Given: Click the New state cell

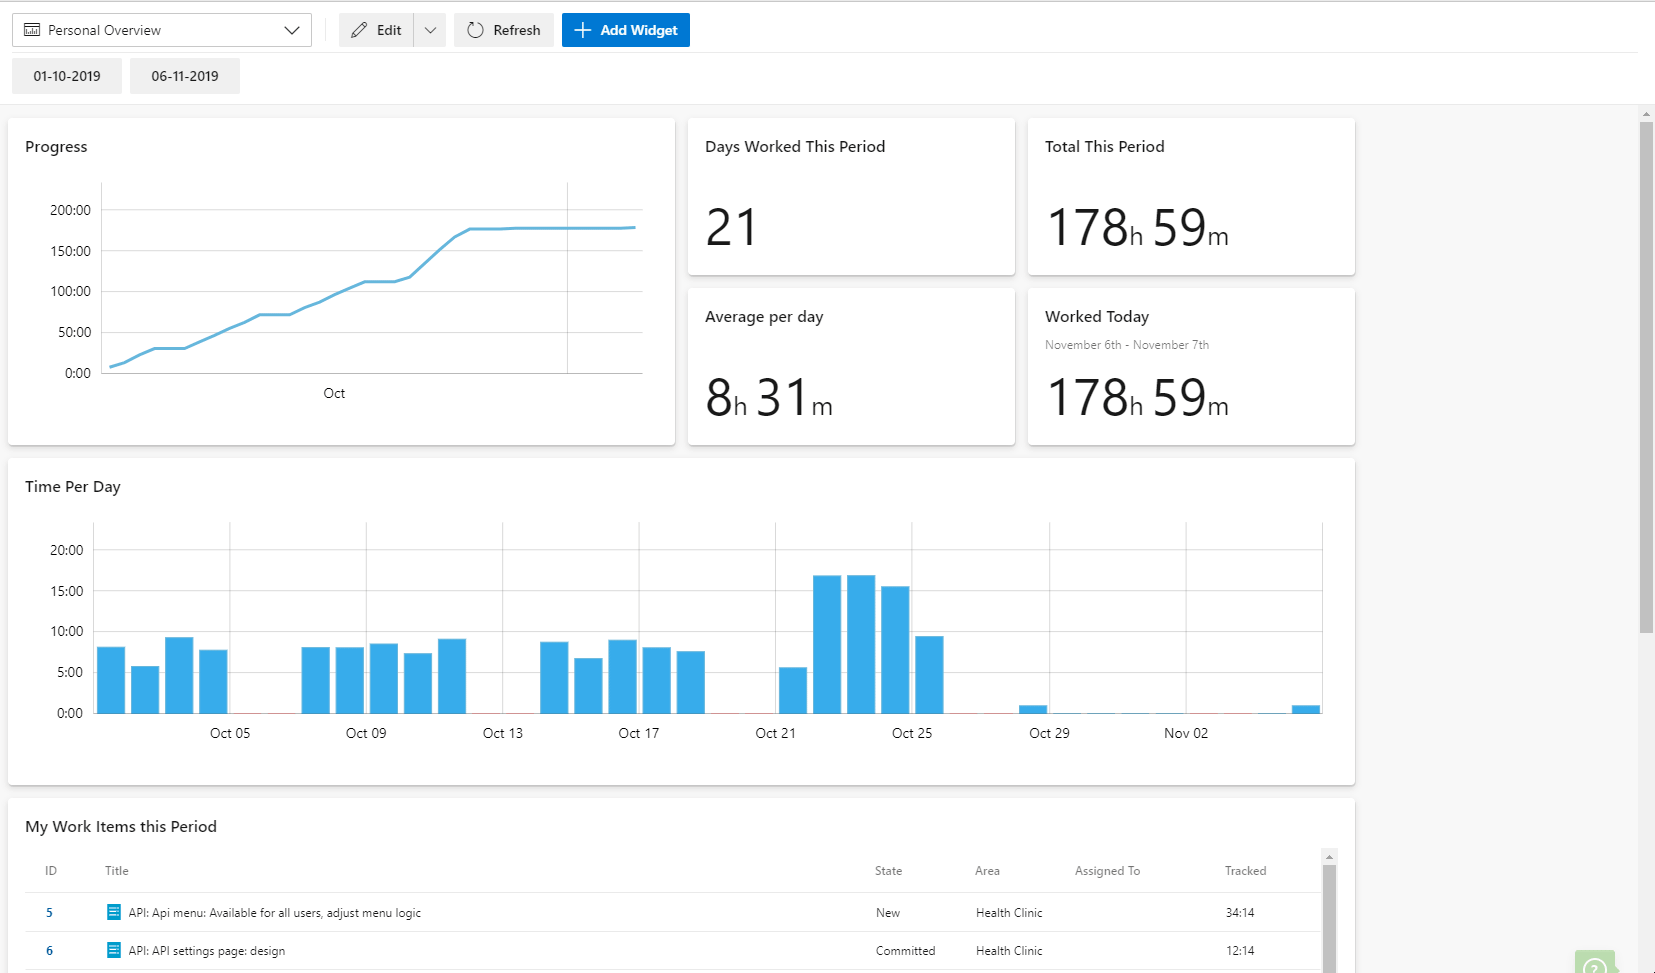Looking at the screenshot, I should point(888,913).
